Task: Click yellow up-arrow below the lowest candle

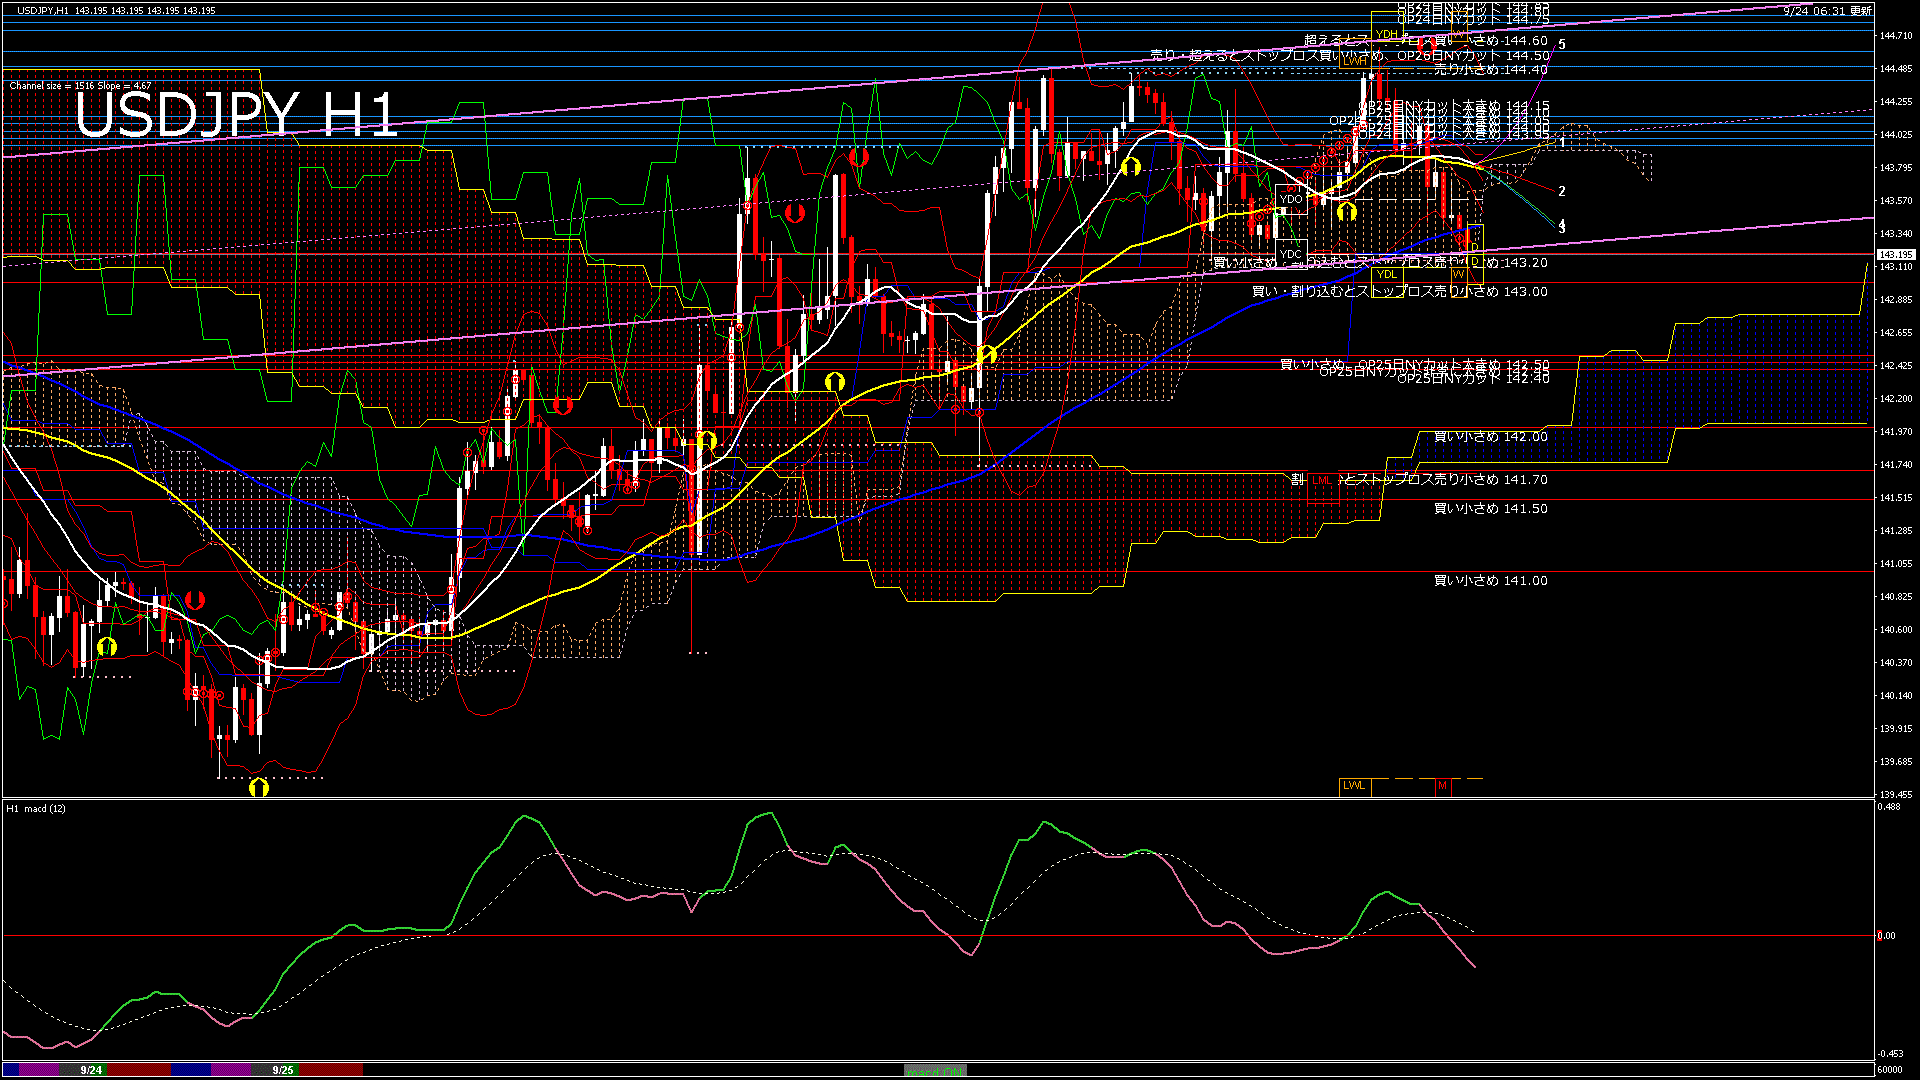Action: (258, 788)
